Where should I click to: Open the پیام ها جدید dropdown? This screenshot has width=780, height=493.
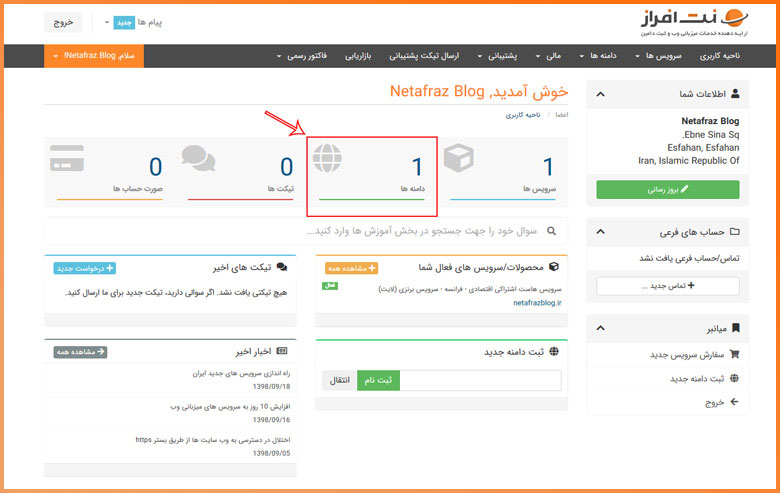(x=133, y=22)
